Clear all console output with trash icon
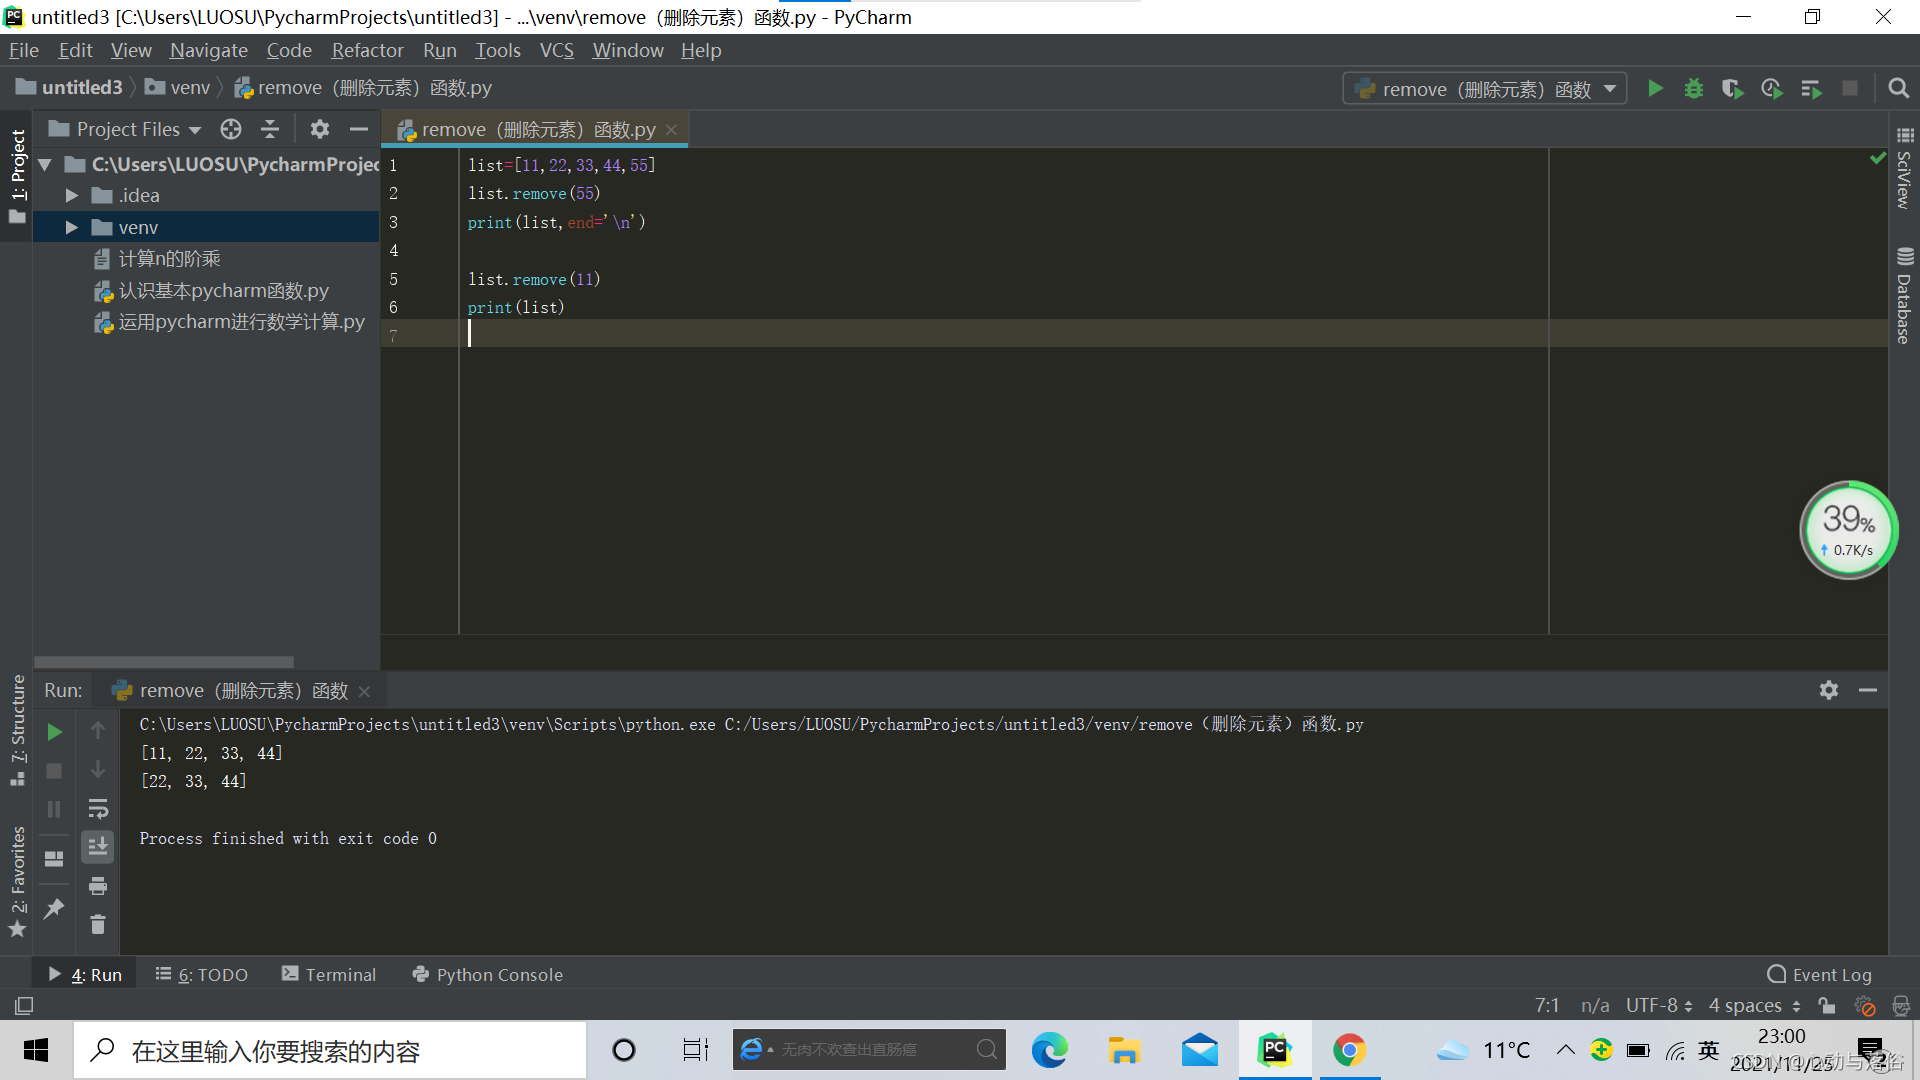The image size is (1920, 1080). (x=98, y=925)
